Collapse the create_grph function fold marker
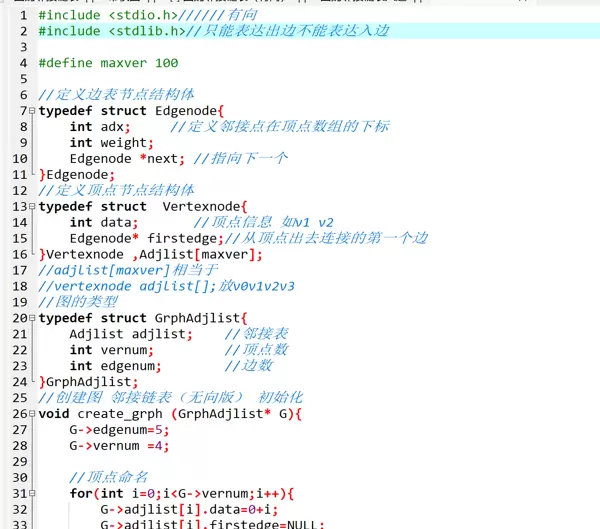Image resolution: width=600 pixels, height=529 pixels. tap(33, 414)
